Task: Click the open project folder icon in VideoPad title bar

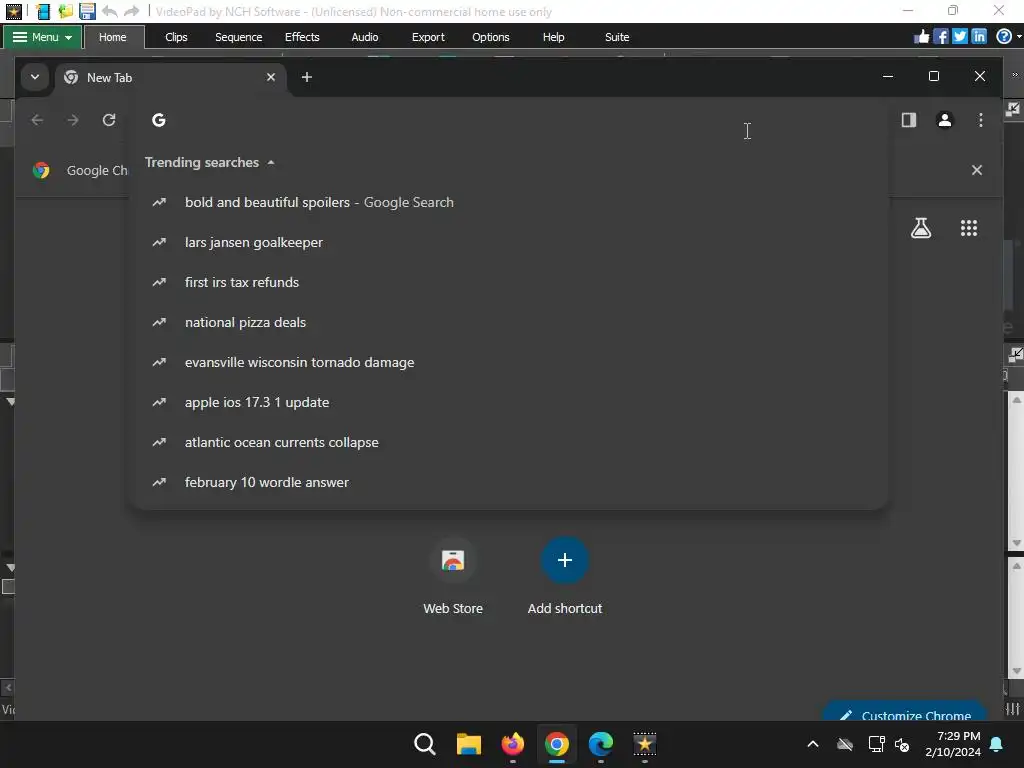Action: [65, 11]
